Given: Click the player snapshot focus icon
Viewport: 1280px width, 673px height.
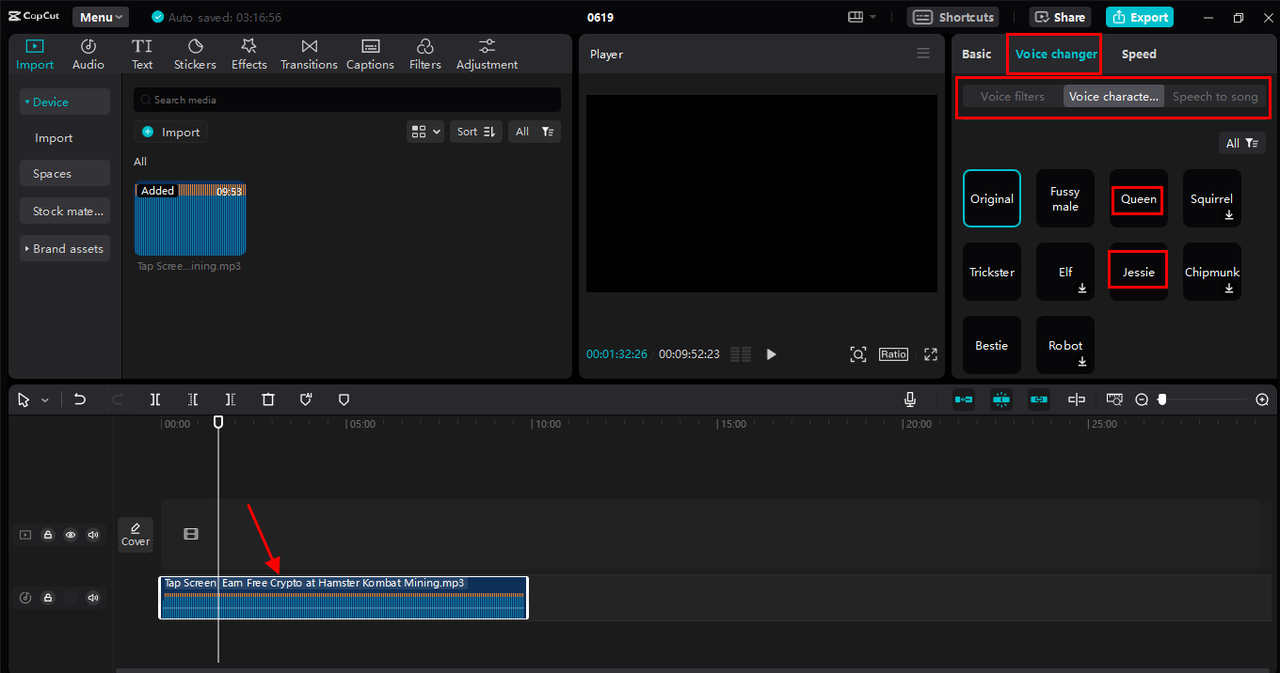Looking at the screenshot, I should (858, 354).
